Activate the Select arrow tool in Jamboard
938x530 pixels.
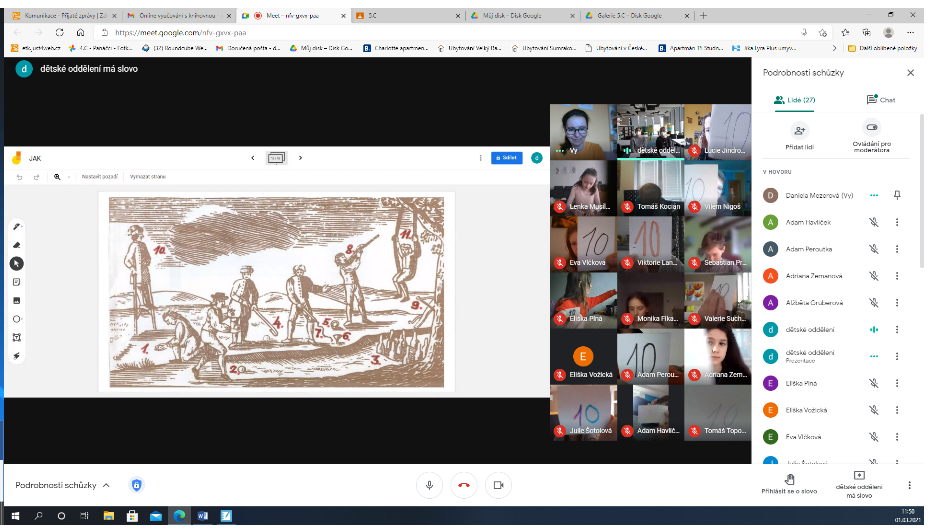pos(17,263)
